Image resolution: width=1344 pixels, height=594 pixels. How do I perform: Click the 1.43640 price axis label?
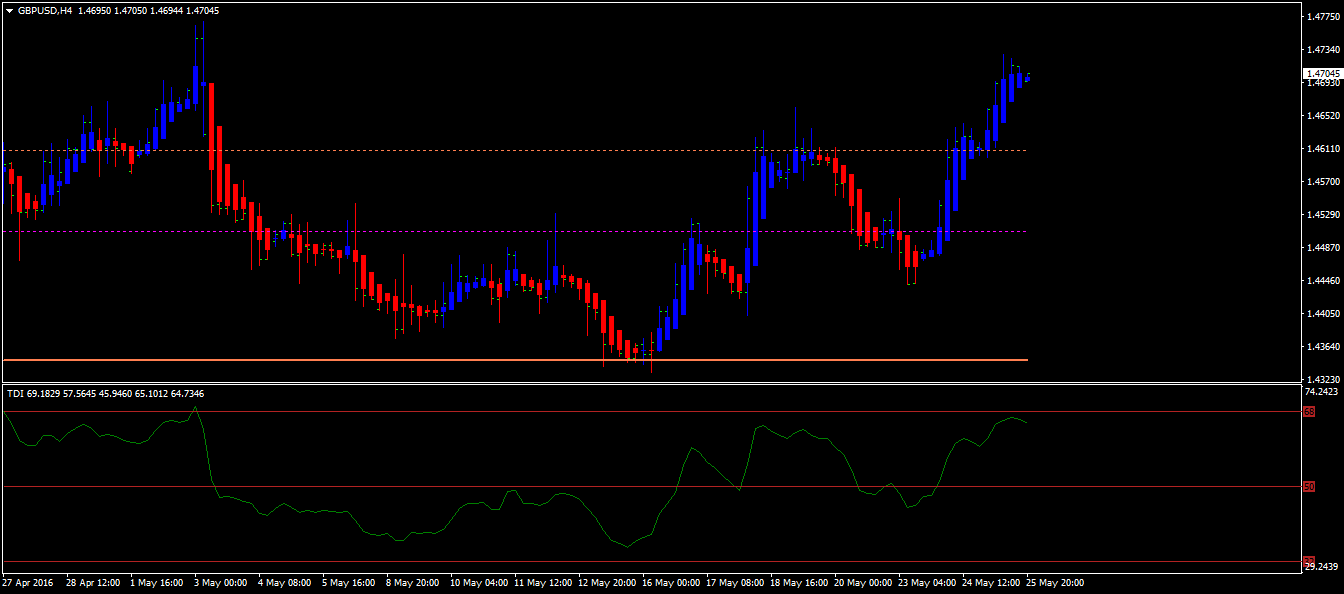click(x=1324, y=347)
